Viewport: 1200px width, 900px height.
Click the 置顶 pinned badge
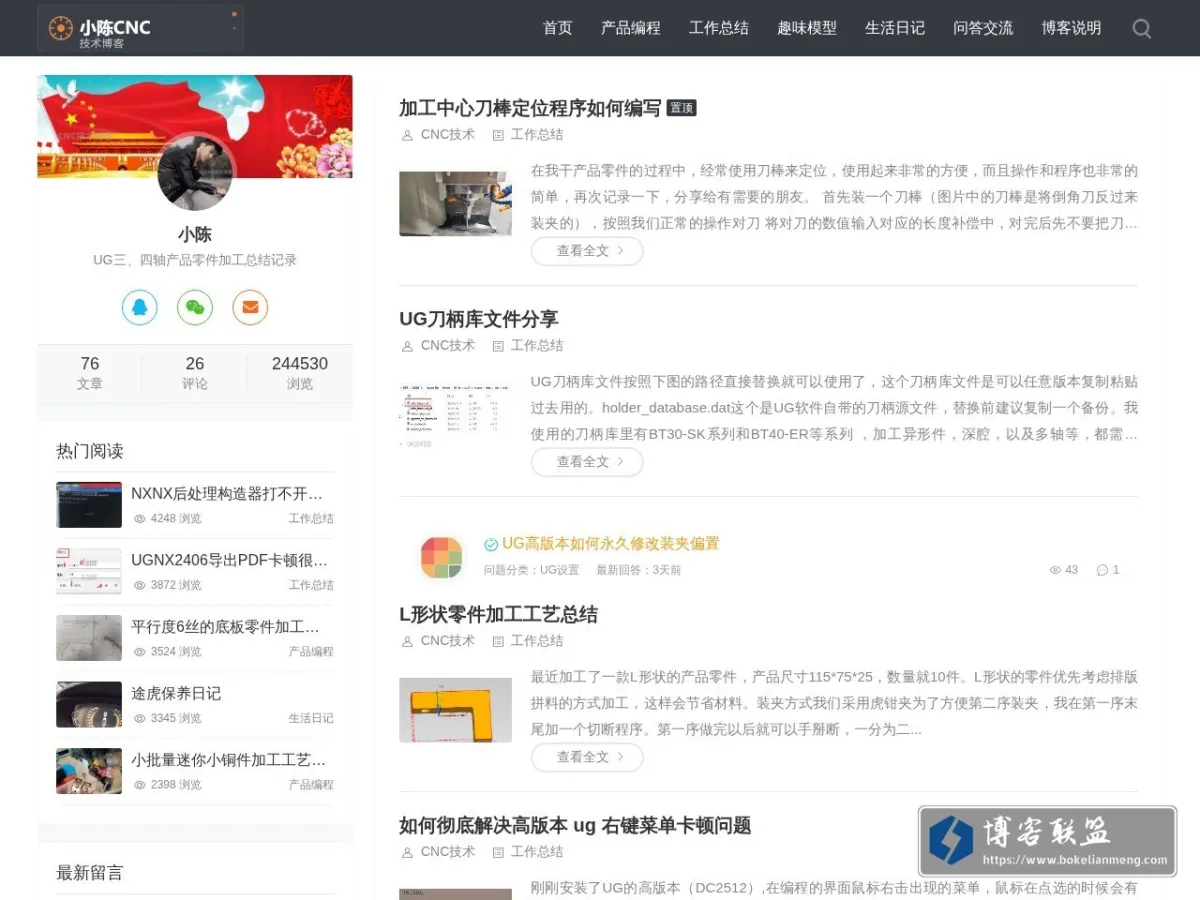click(x=682, y=108)
